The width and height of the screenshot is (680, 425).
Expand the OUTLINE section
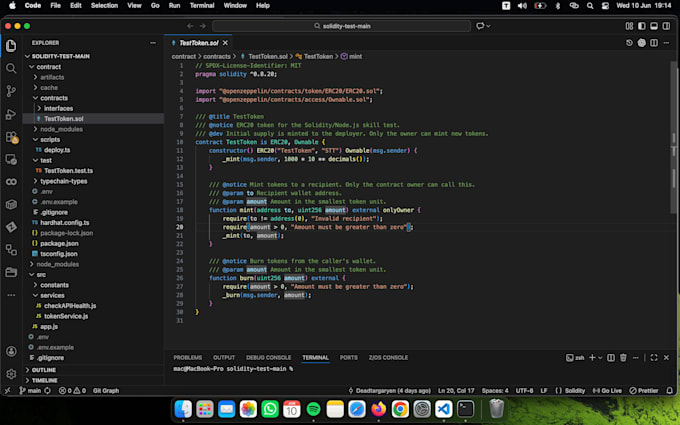pyautogui.click(x=43, y=370)
